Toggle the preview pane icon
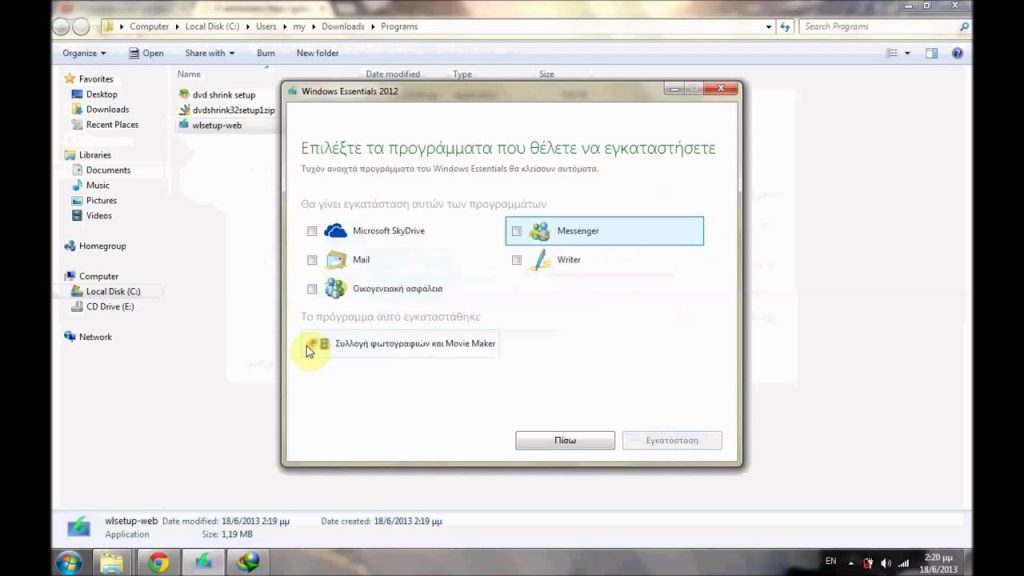The image size is (1024, 576). (931, 54)
